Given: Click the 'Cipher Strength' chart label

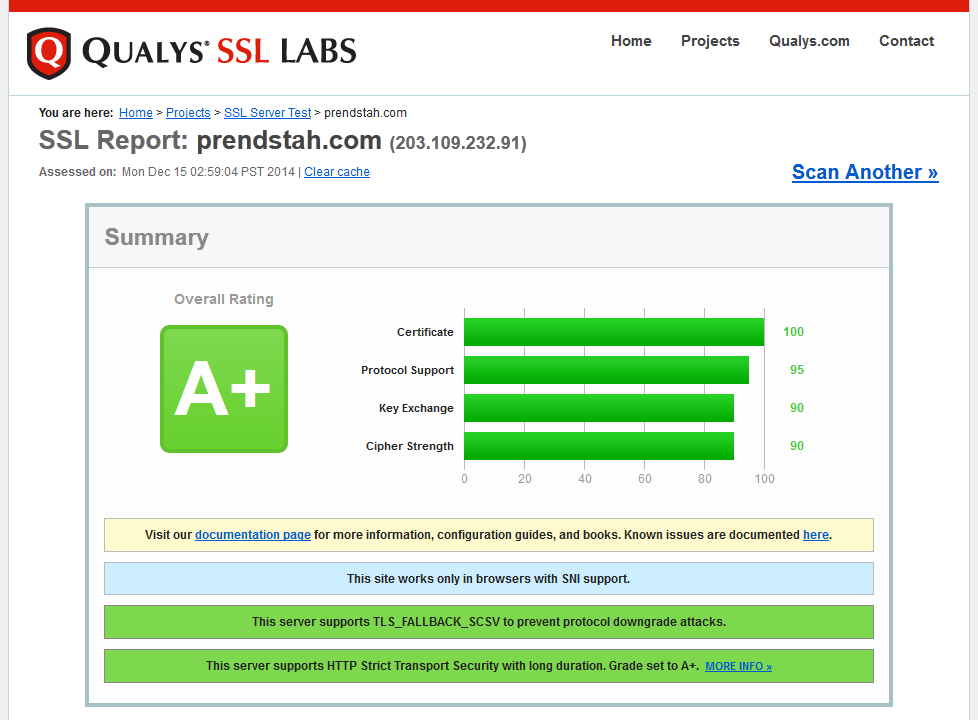Looking at the screenshot, I should [410, 446].
